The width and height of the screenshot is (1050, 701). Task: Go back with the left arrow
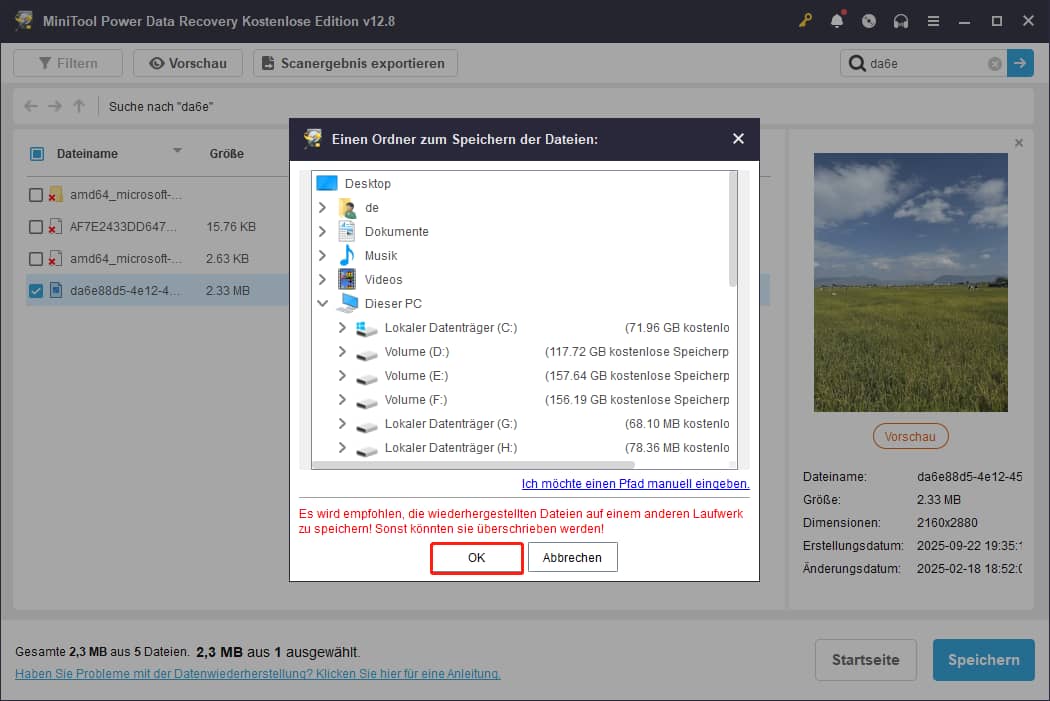click(31, 106)
